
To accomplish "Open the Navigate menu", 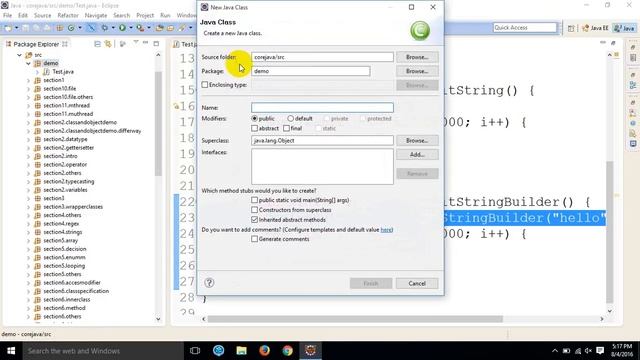I will 96,15.
